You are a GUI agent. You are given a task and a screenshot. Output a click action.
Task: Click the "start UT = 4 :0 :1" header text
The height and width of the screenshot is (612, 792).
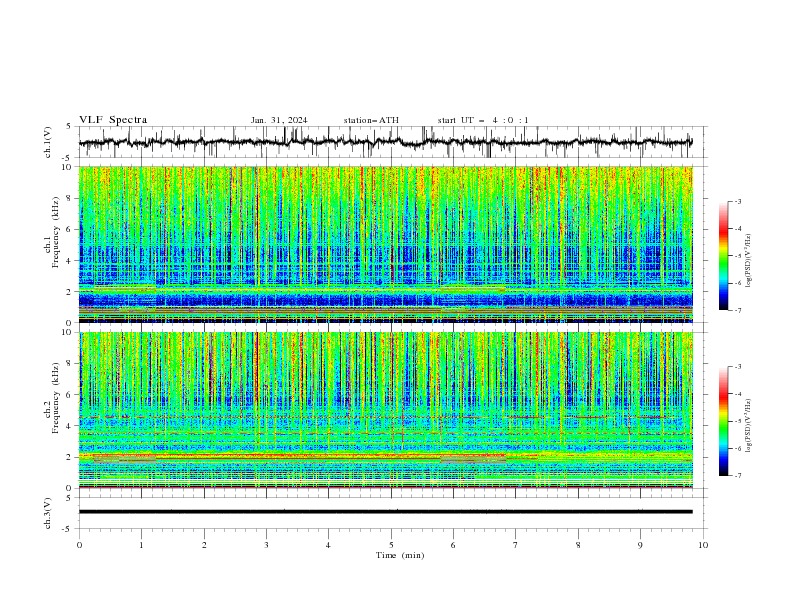pos(483,120)
